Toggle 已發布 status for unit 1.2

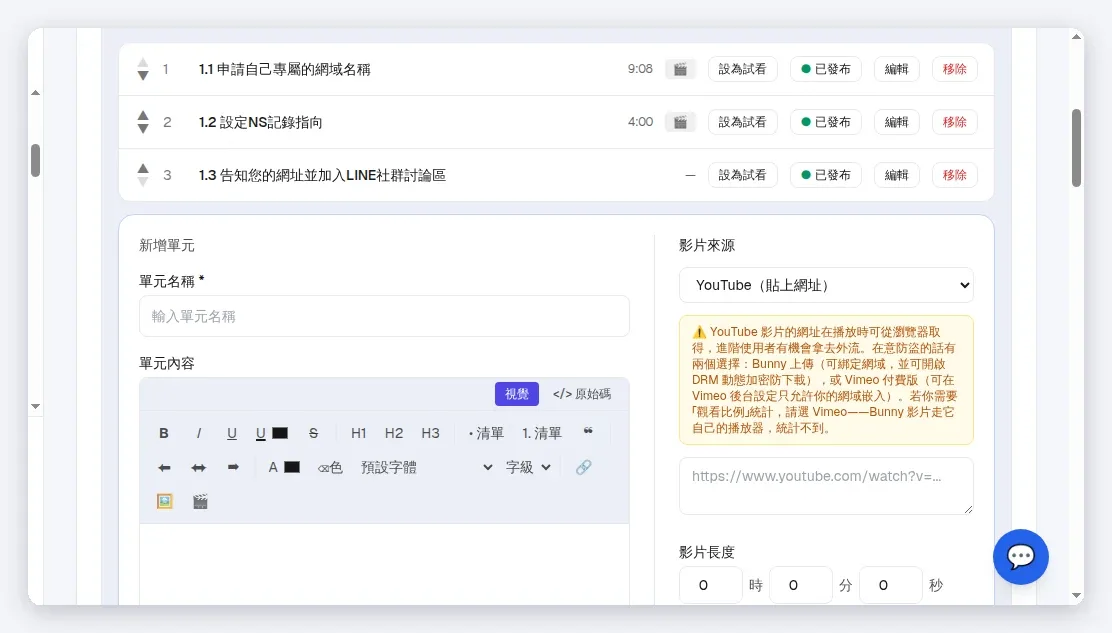[x=825, y=122]
